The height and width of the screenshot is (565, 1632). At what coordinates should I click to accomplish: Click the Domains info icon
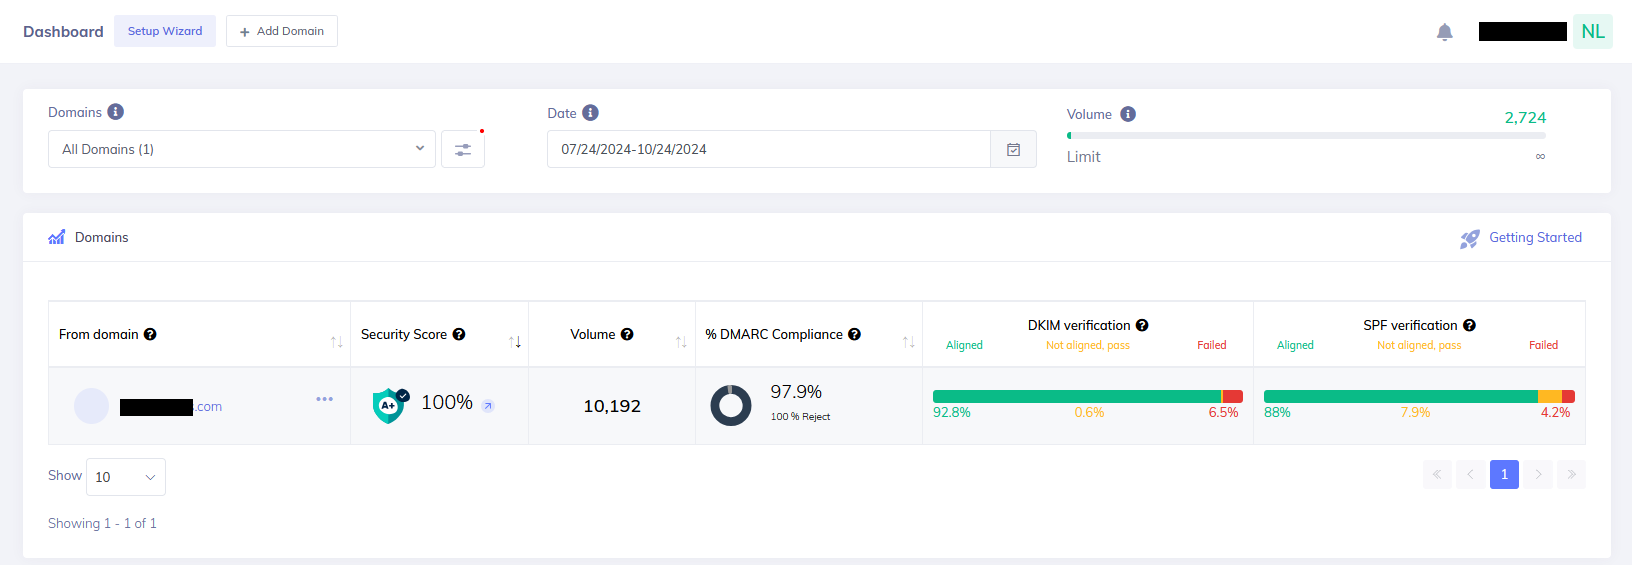[116, 112]
